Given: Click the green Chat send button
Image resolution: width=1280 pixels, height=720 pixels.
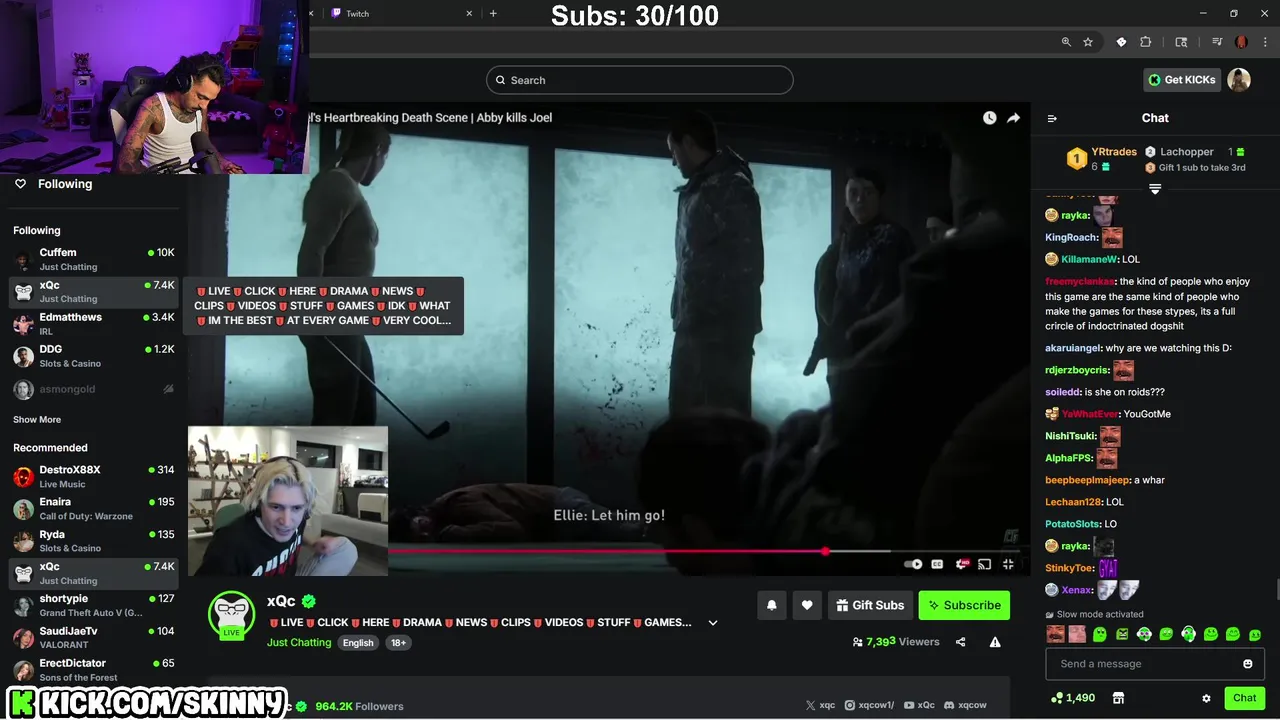Looking at the screenshot, I should 1244,698.
